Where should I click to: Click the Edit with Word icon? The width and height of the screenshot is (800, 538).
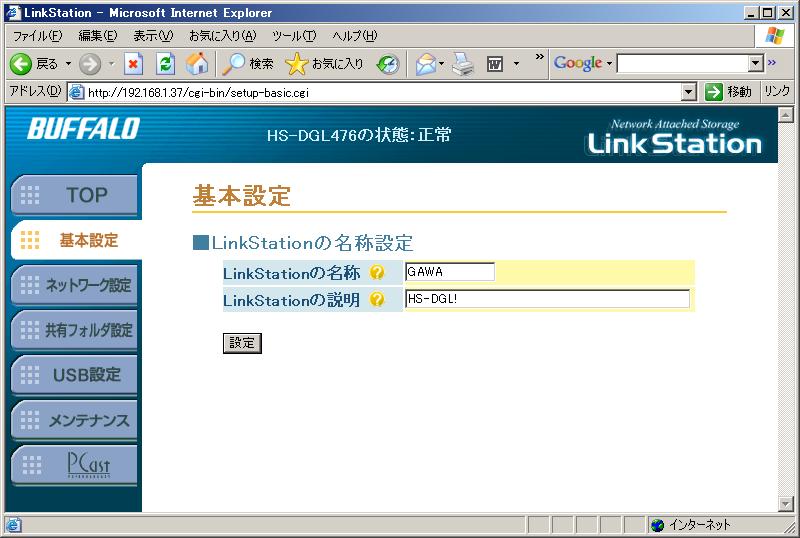494,64
